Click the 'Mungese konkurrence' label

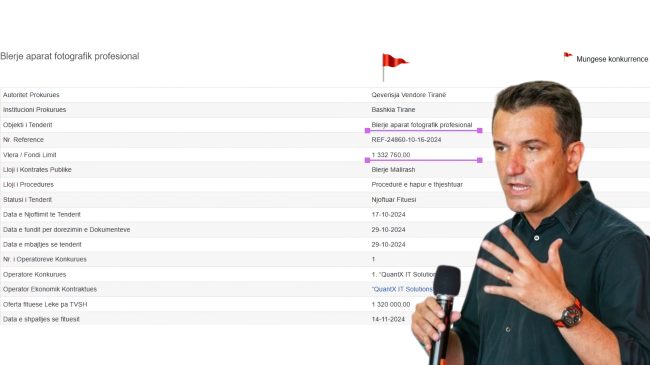pyautogui.click(x=612, y=59)
